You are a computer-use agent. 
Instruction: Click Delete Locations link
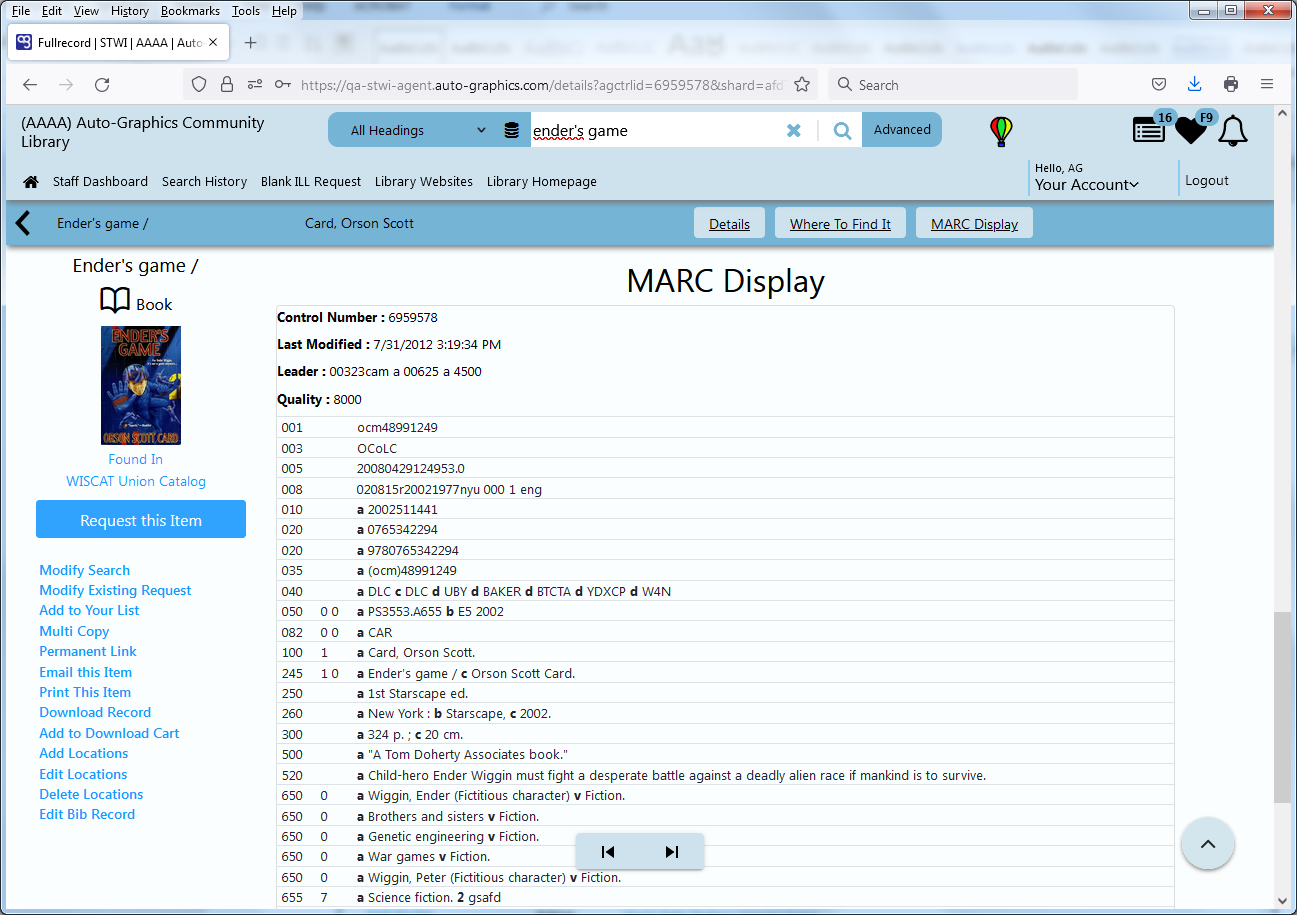click(x=91, y=794)
